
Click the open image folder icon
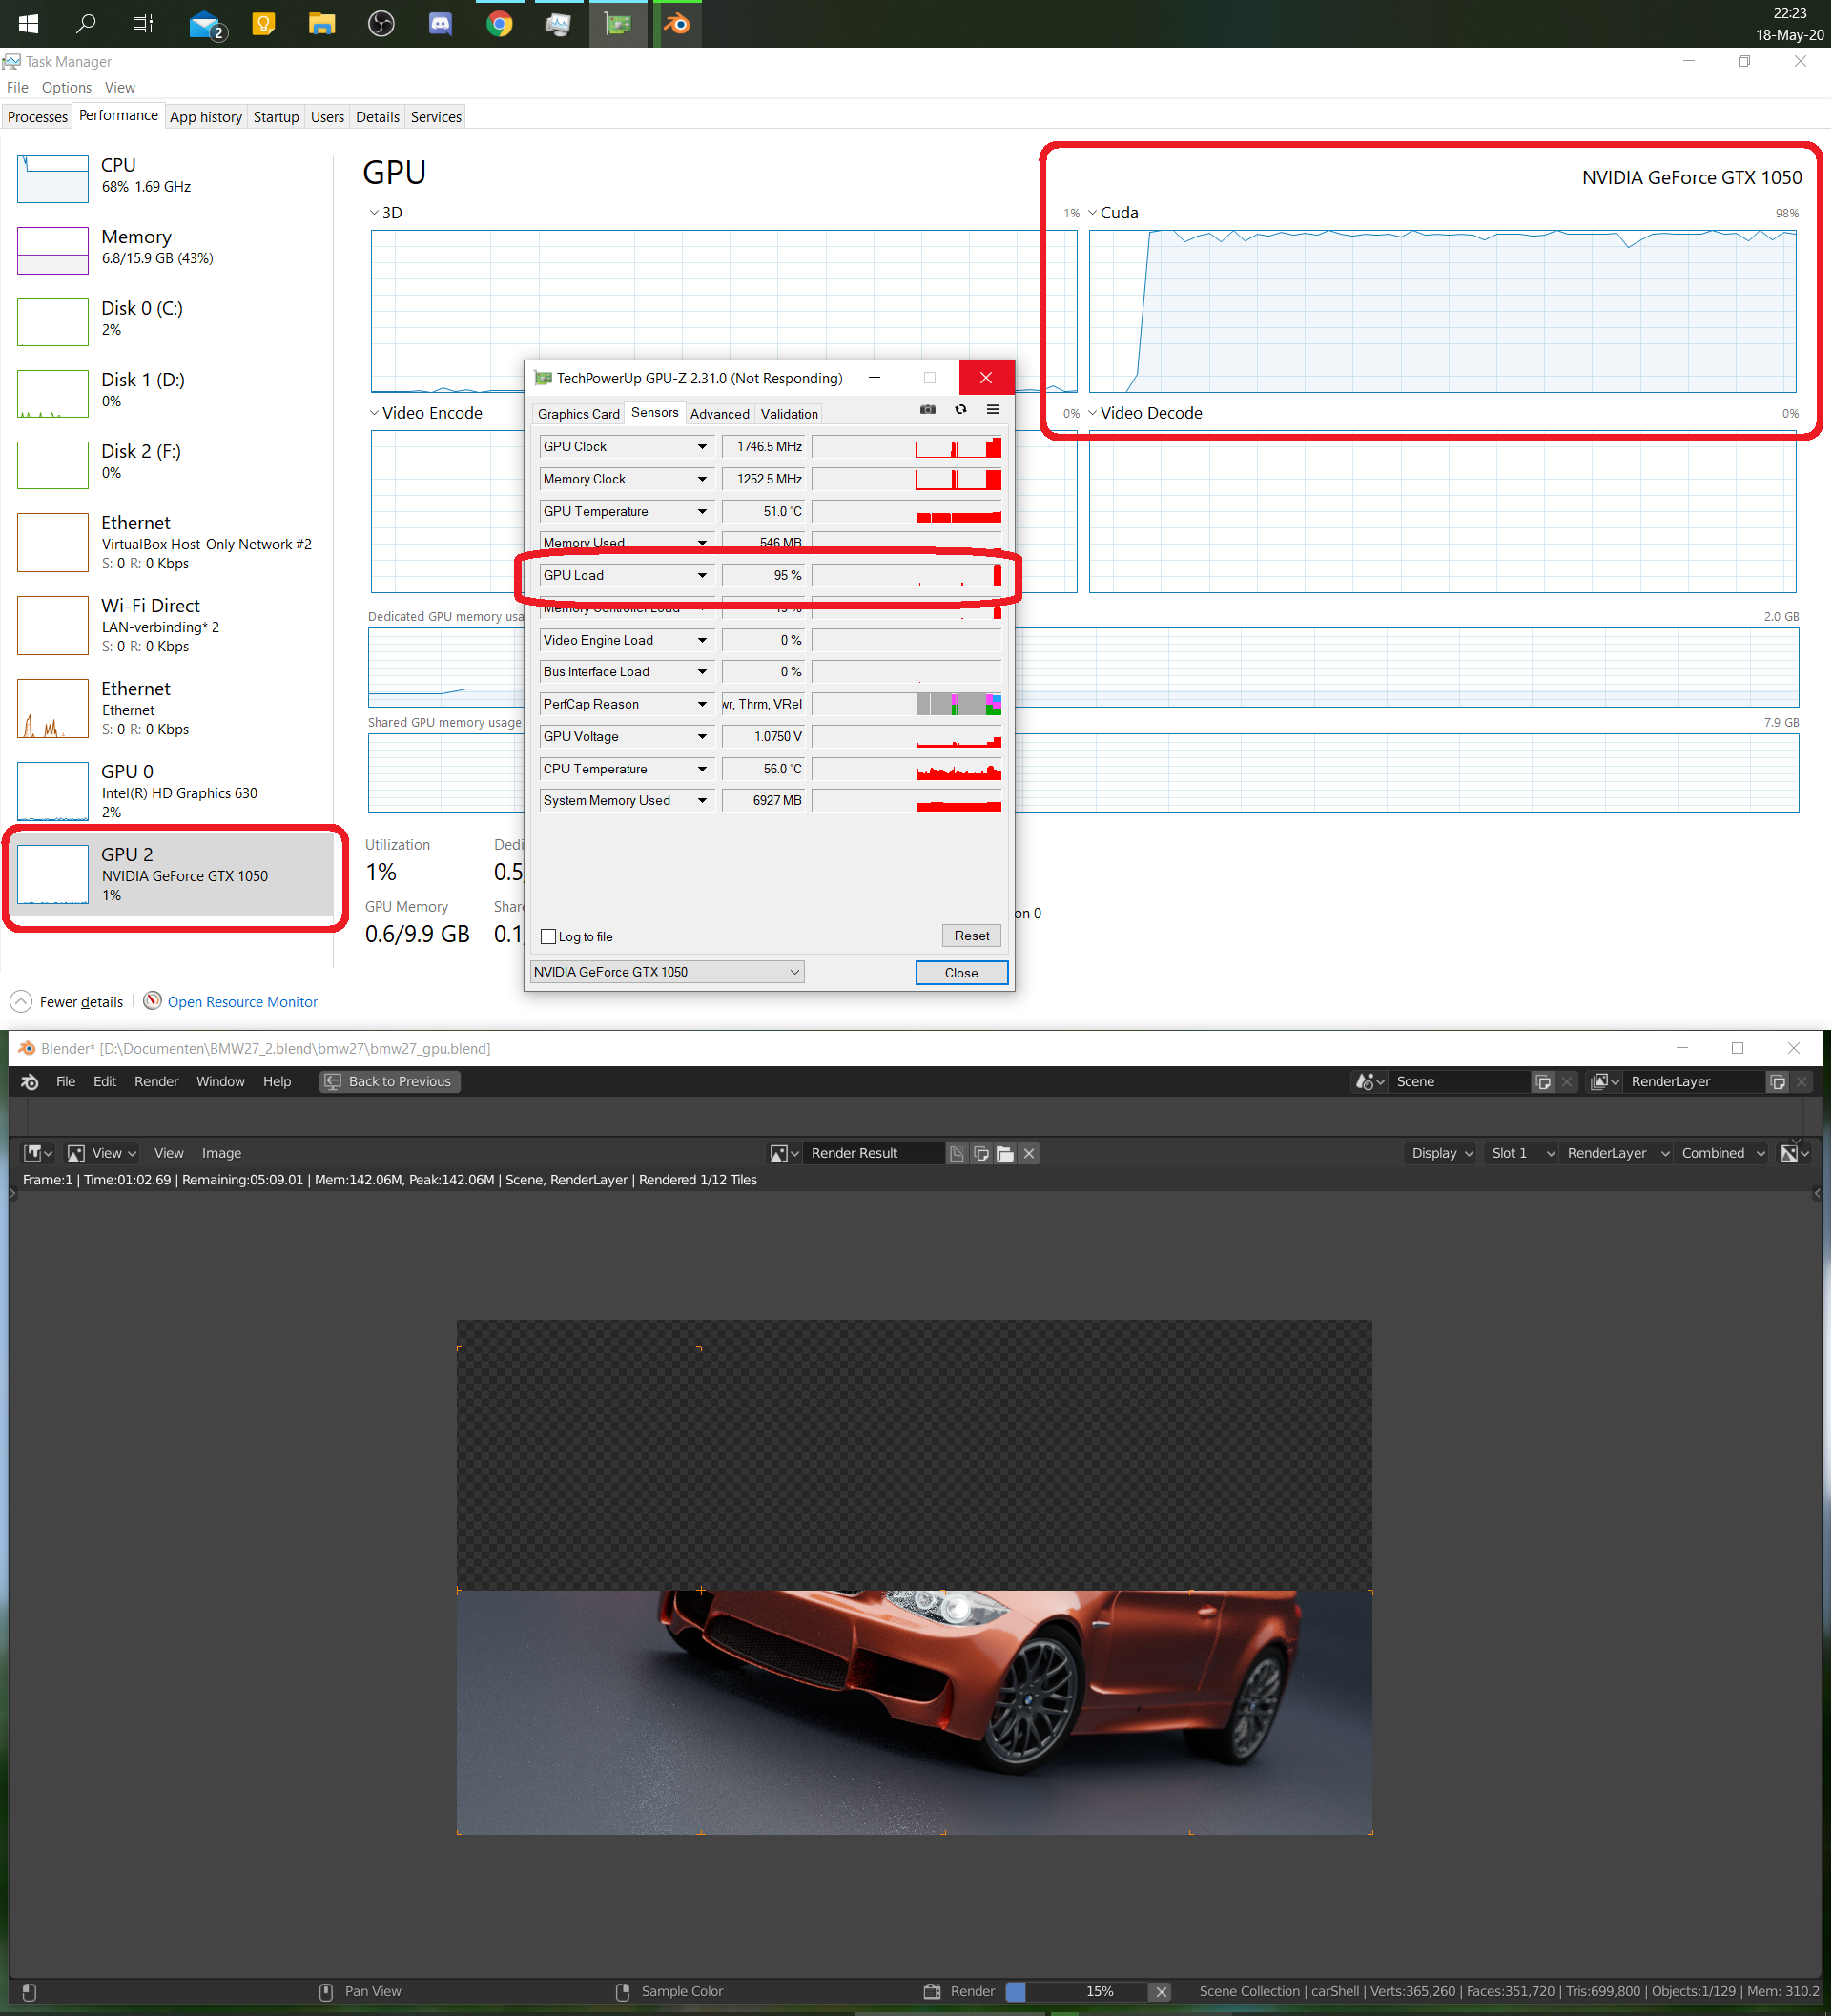pos(1006,1155)
